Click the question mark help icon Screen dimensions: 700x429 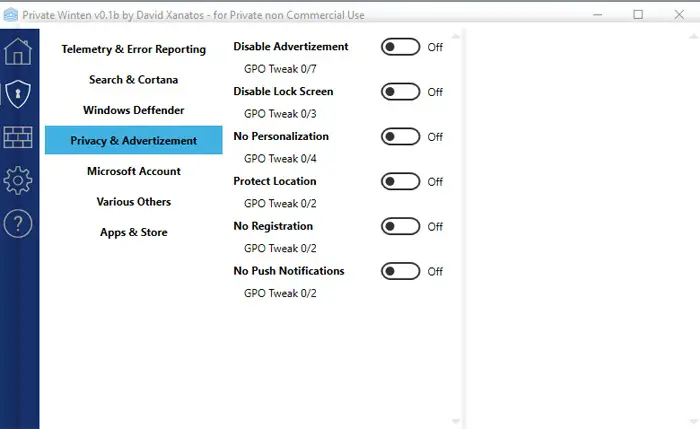pos(18,225)
